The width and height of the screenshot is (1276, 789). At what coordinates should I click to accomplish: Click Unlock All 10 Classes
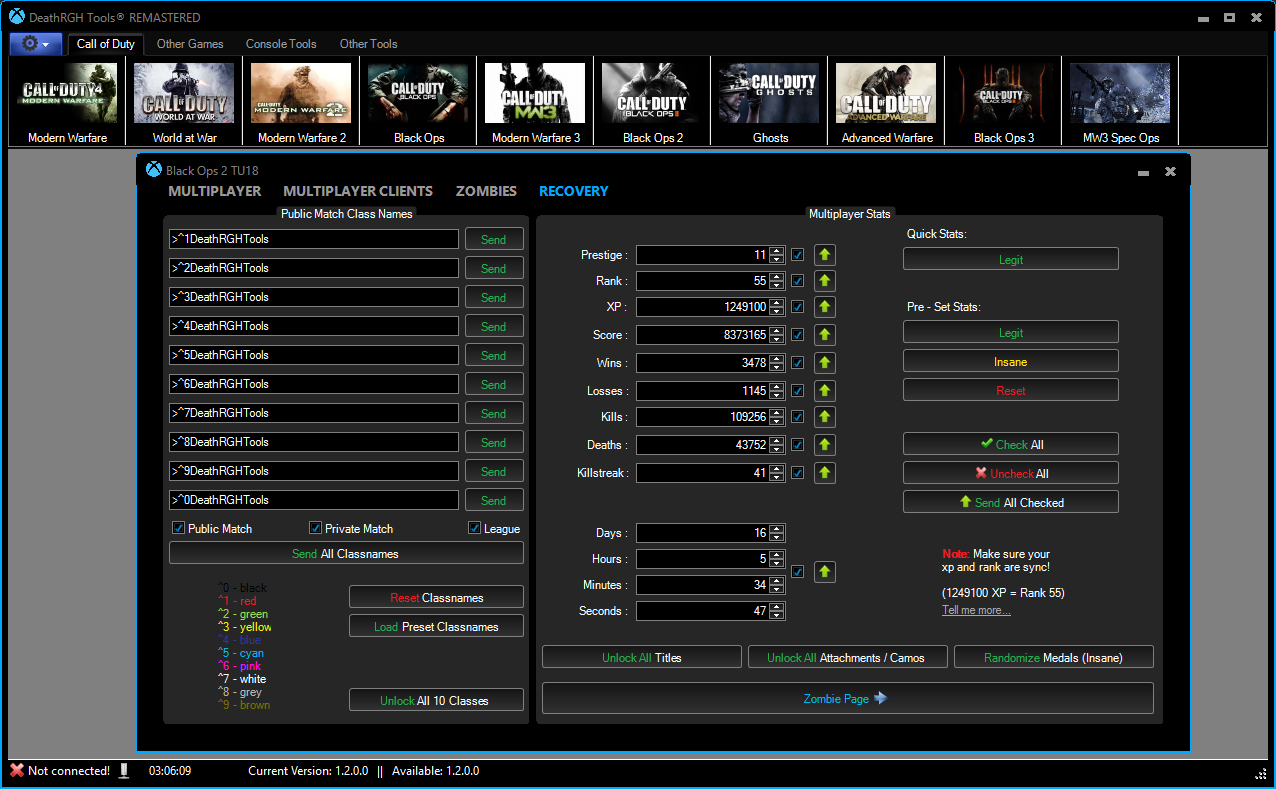tap(436, 700)
